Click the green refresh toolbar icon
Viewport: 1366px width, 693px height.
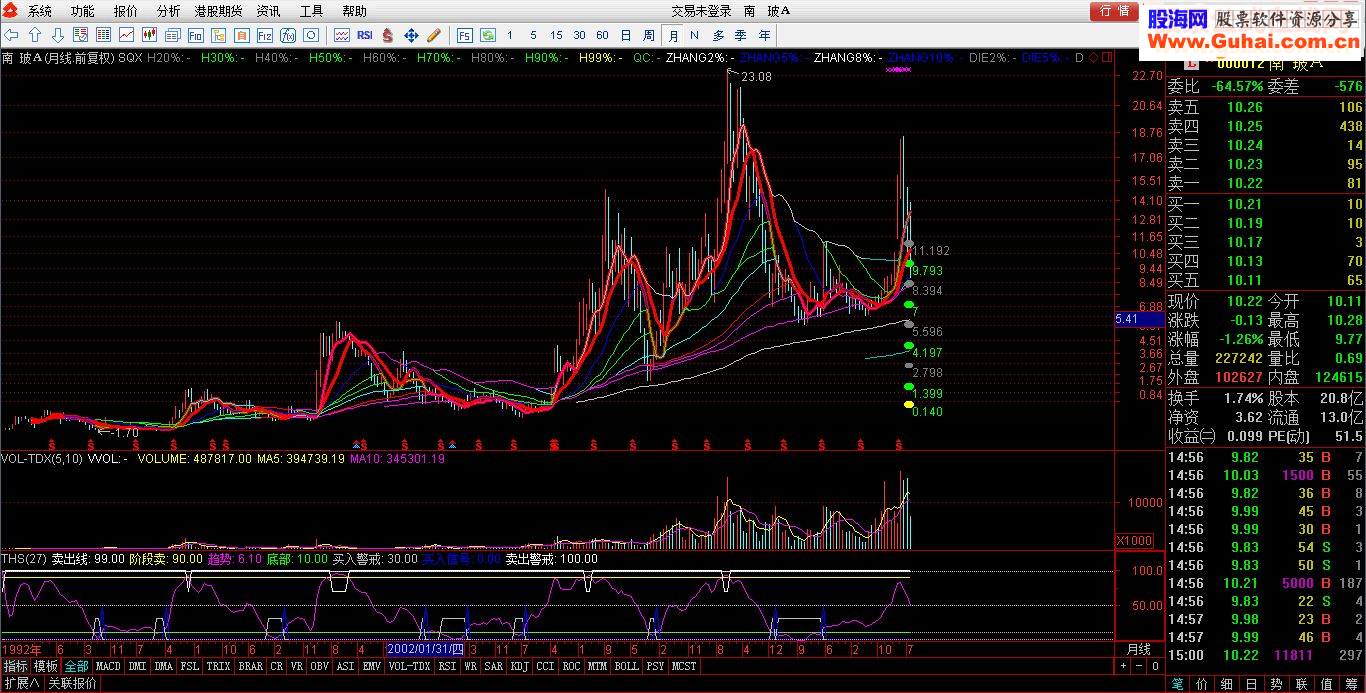point(487,35)
